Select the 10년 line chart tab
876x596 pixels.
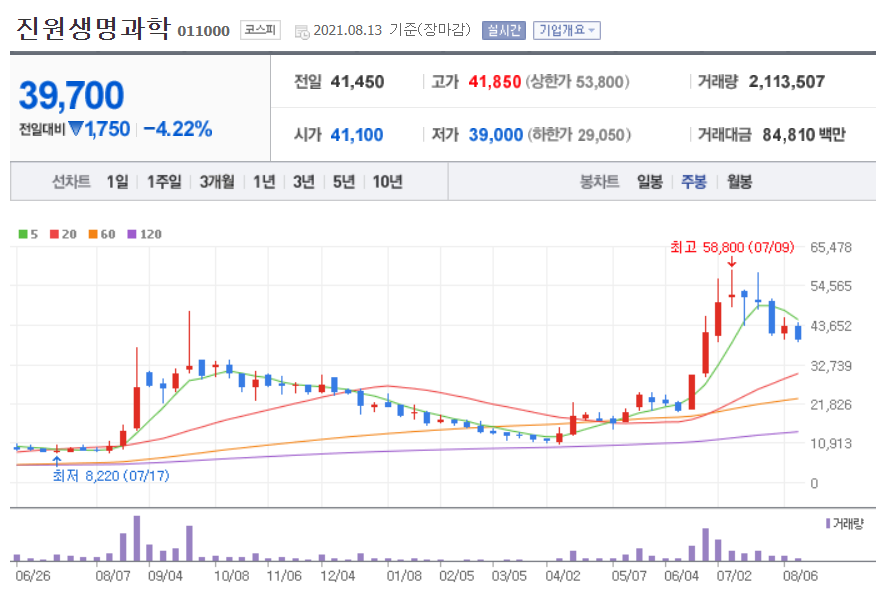[x=387, y=182]
